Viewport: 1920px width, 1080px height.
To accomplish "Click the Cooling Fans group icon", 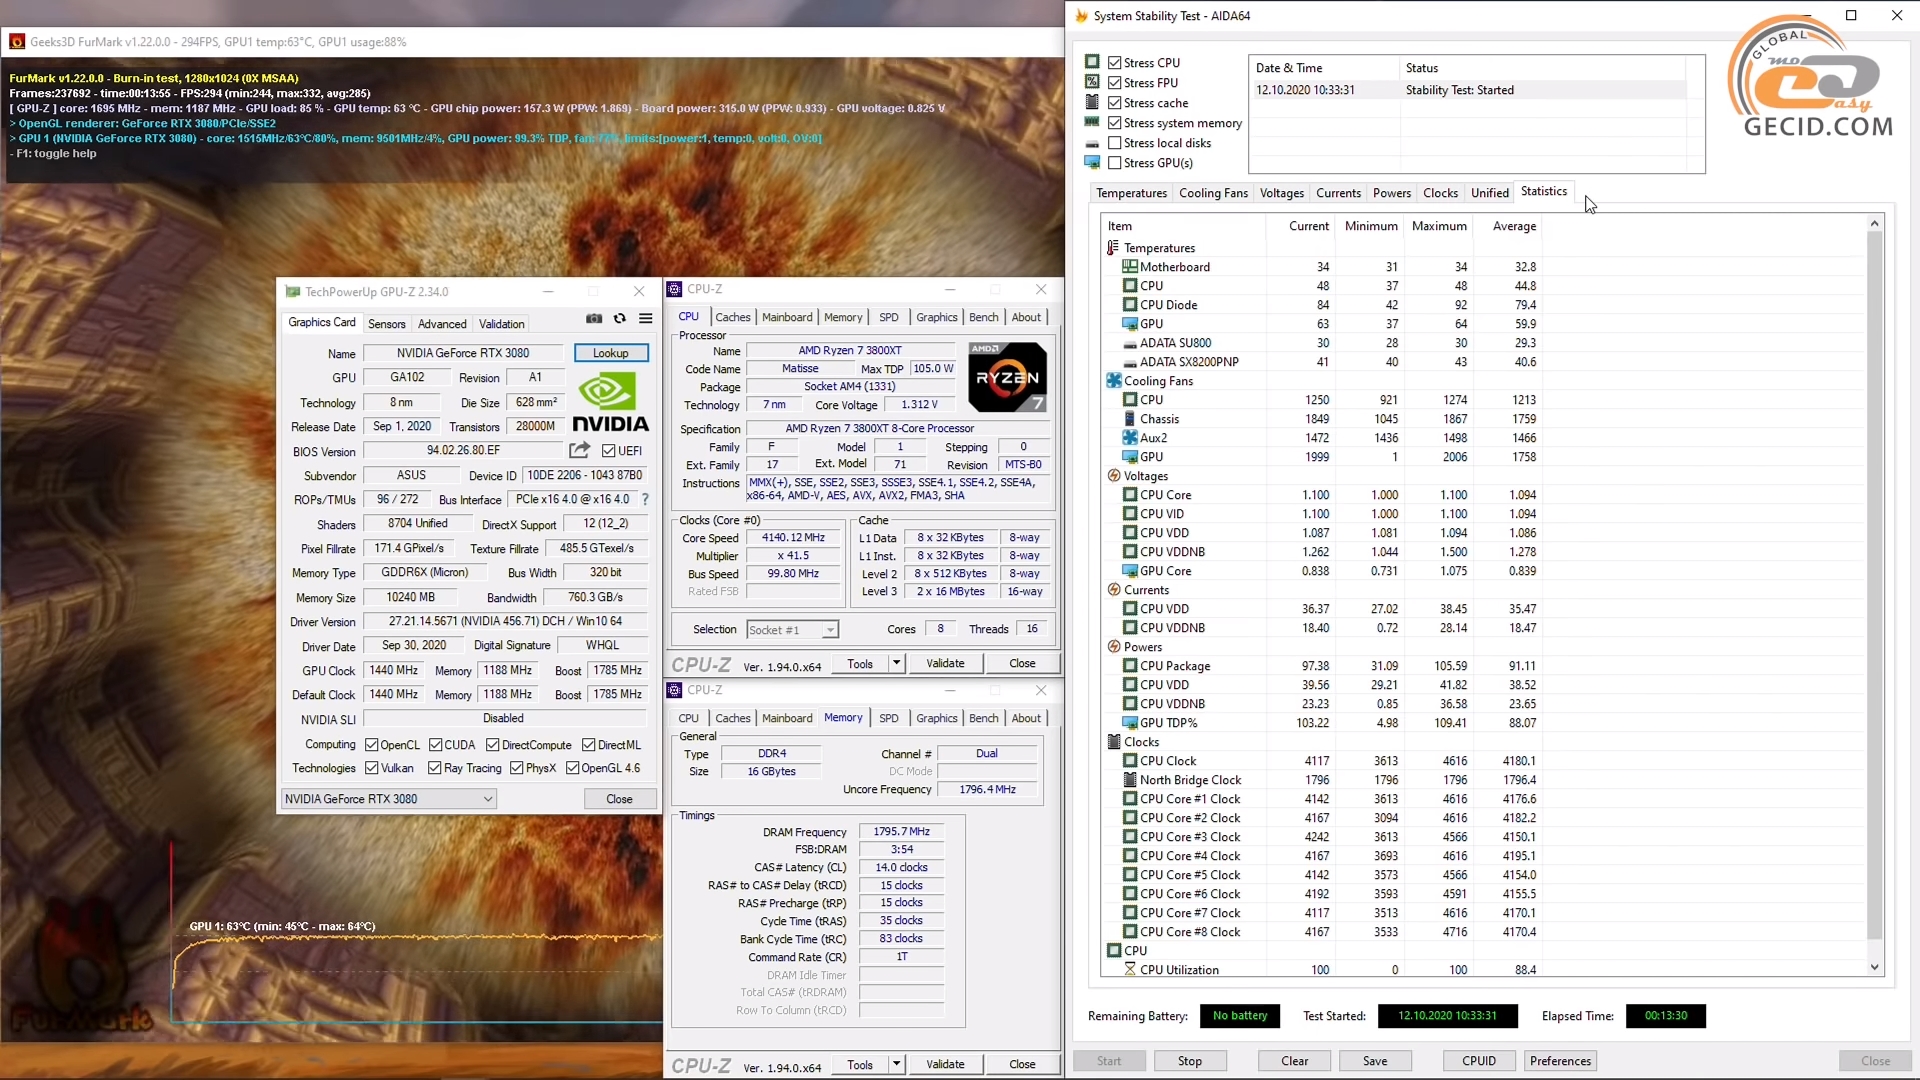I will click(x=1114, y=380).
